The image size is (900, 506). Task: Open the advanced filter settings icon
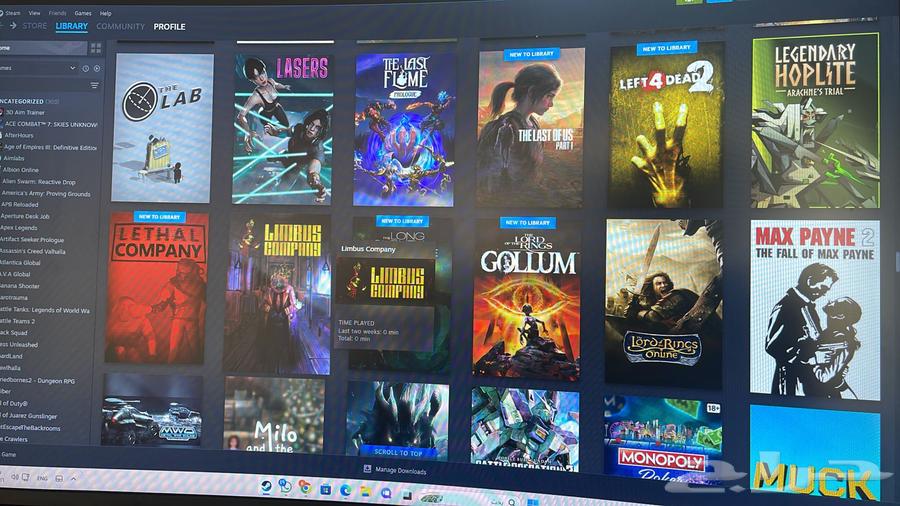click(95, 86)
